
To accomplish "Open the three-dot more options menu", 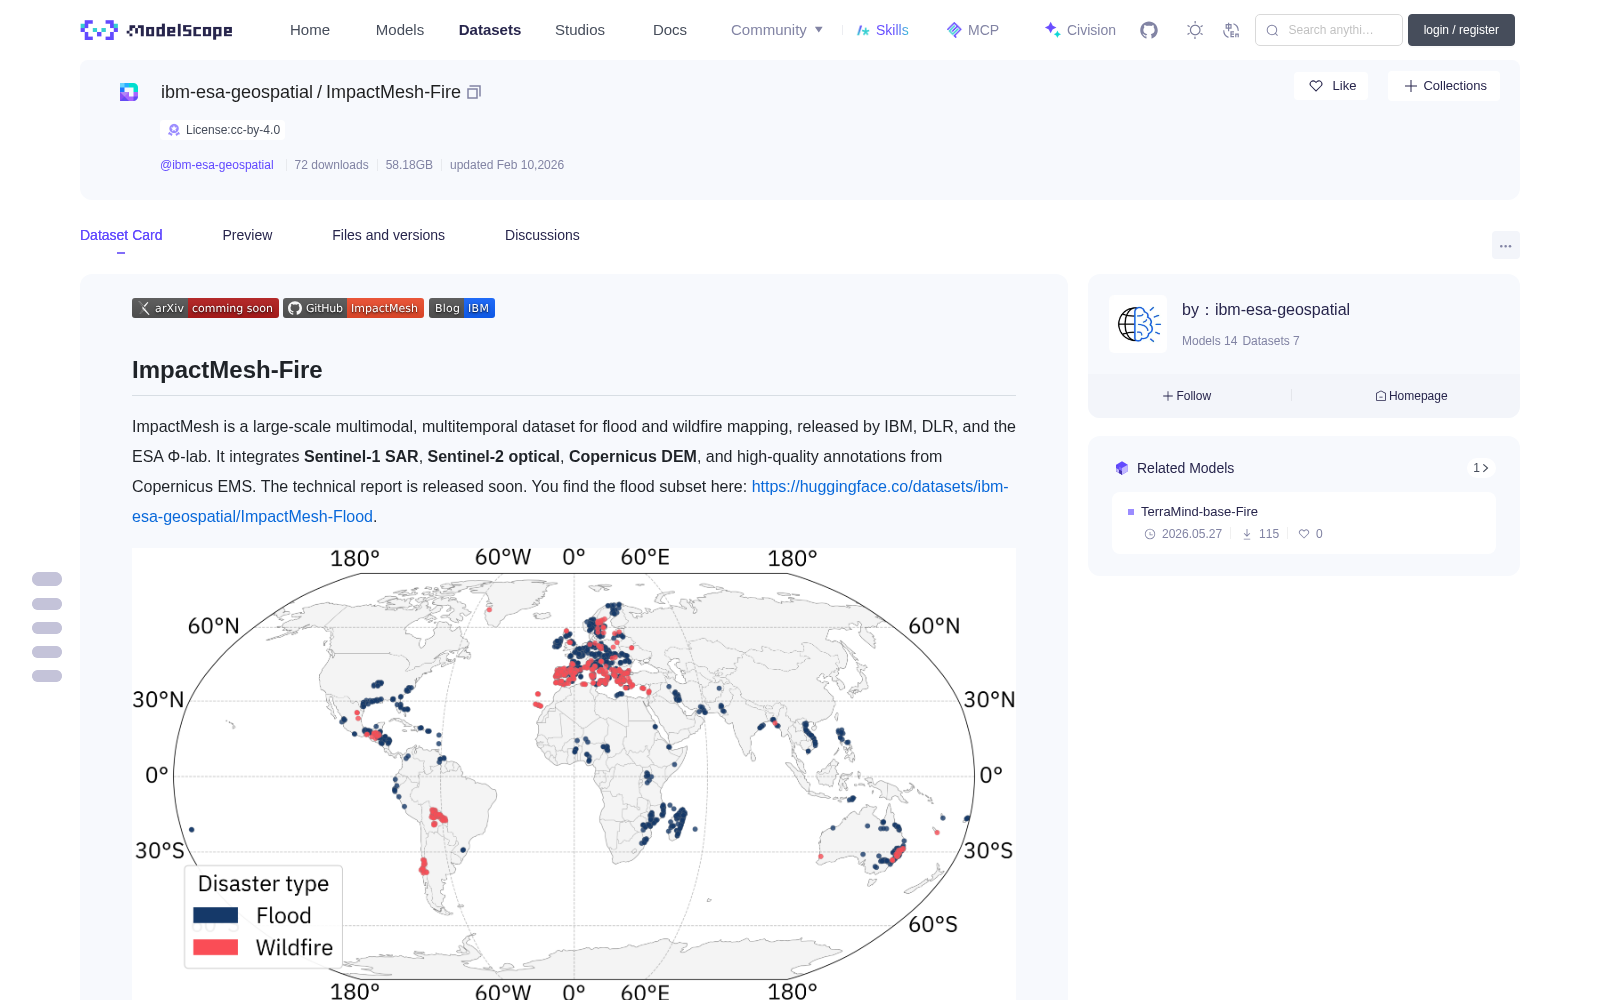I will [1506, 245].
